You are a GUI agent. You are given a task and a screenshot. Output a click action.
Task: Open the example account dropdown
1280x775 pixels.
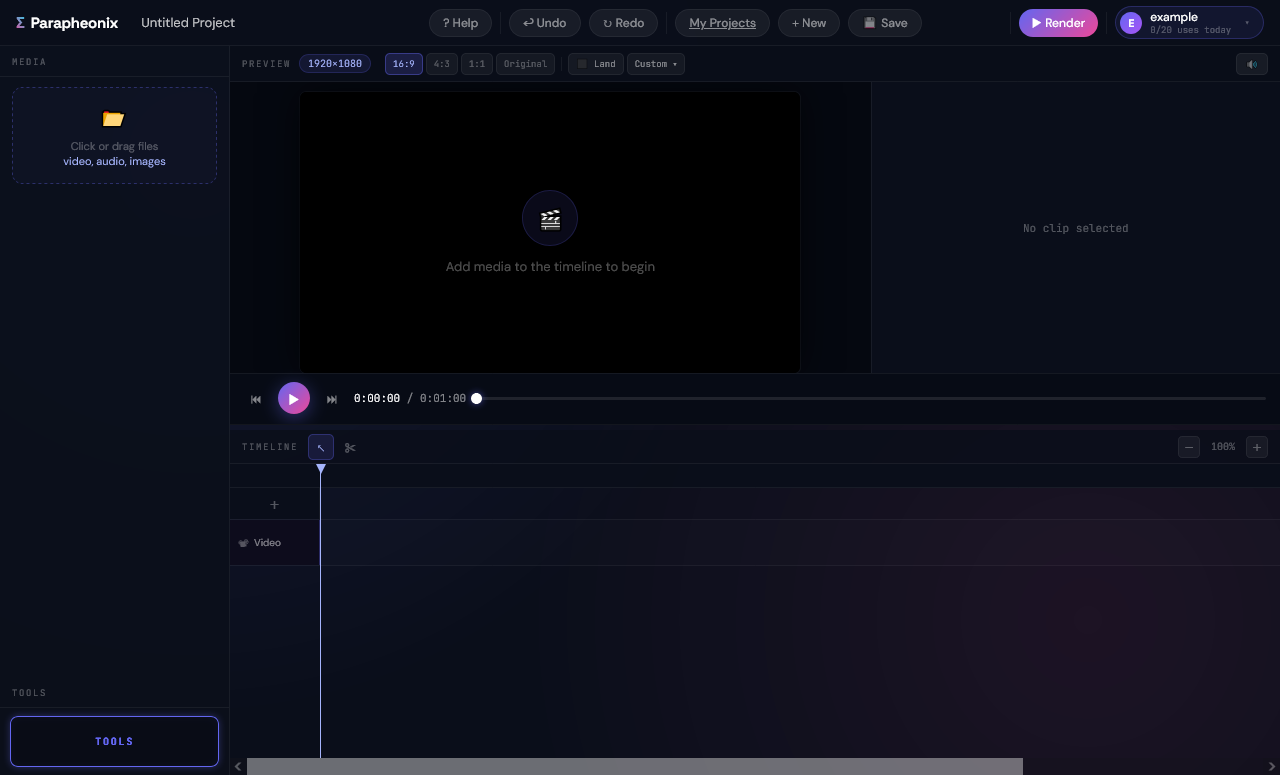1189,23
